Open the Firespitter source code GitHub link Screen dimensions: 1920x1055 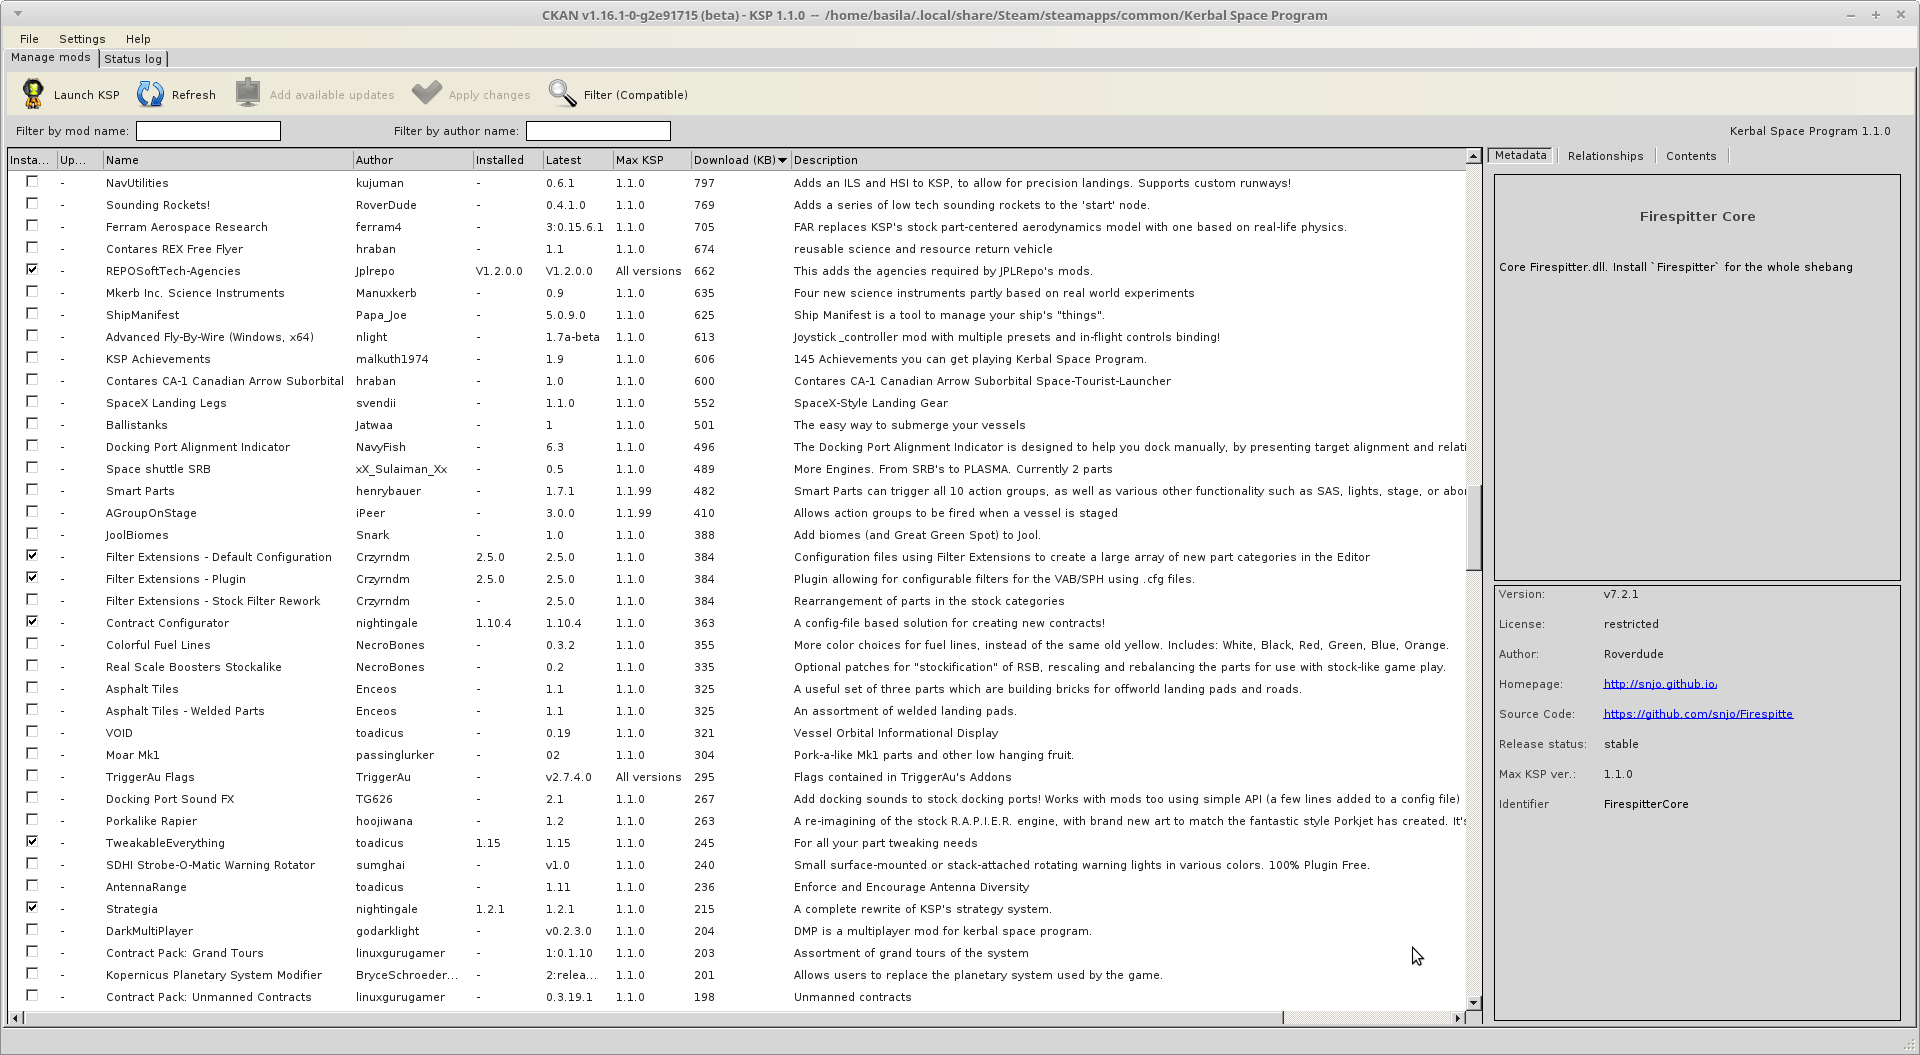[x=1698, y=714]
